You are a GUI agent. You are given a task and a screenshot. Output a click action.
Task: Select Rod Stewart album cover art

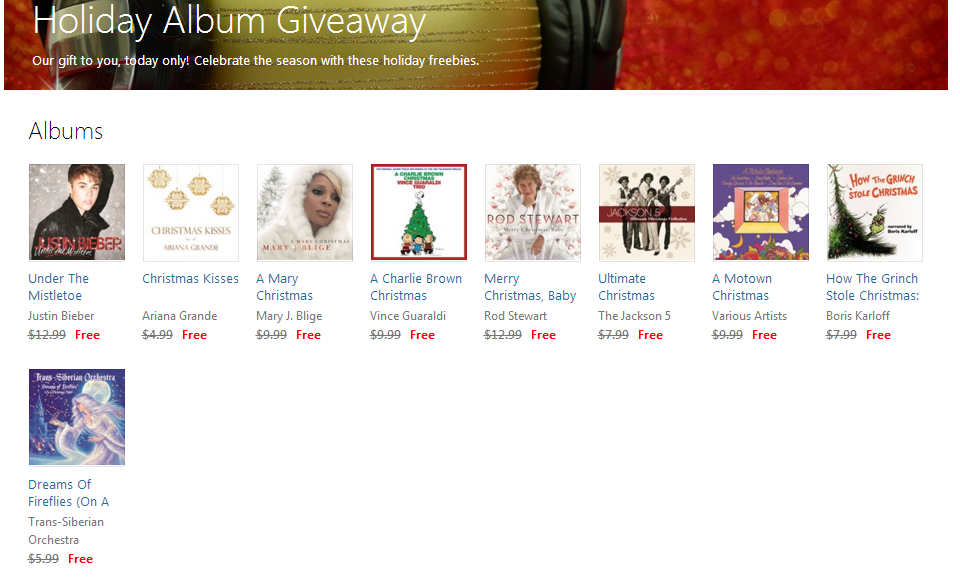(x=533, y=212)
